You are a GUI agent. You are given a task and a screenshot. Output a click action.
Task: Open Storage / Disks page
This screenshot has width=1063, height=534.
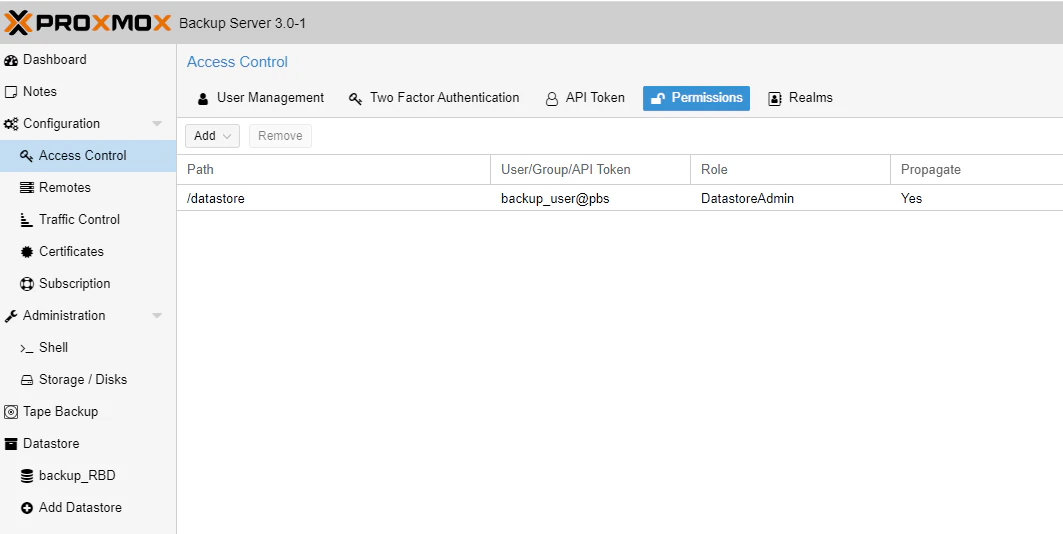(x=88, y=379)
